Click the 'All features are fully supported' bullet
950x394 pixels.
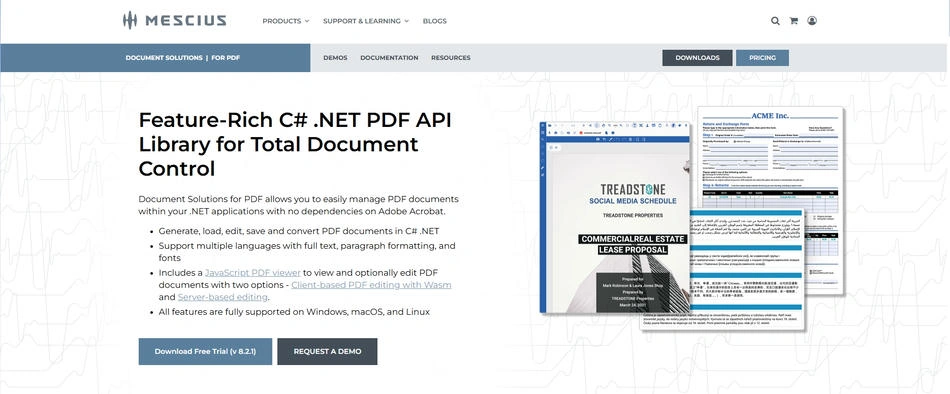294,312
